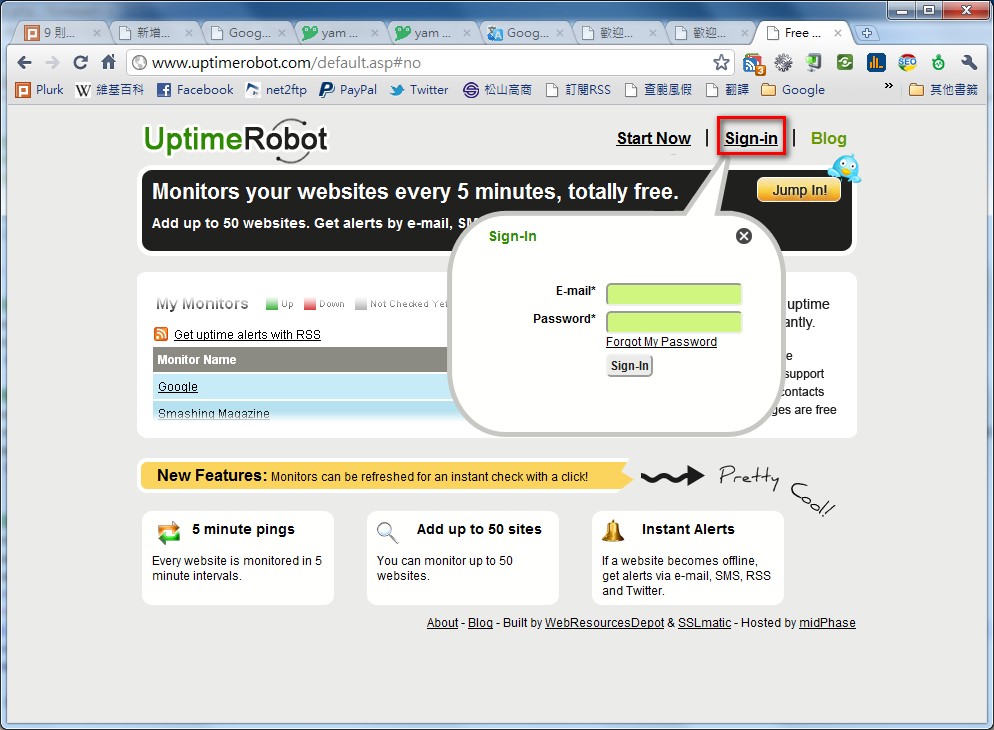
Task: Open the About footer link
Action: pyautogui.click(x=442, y=623)
